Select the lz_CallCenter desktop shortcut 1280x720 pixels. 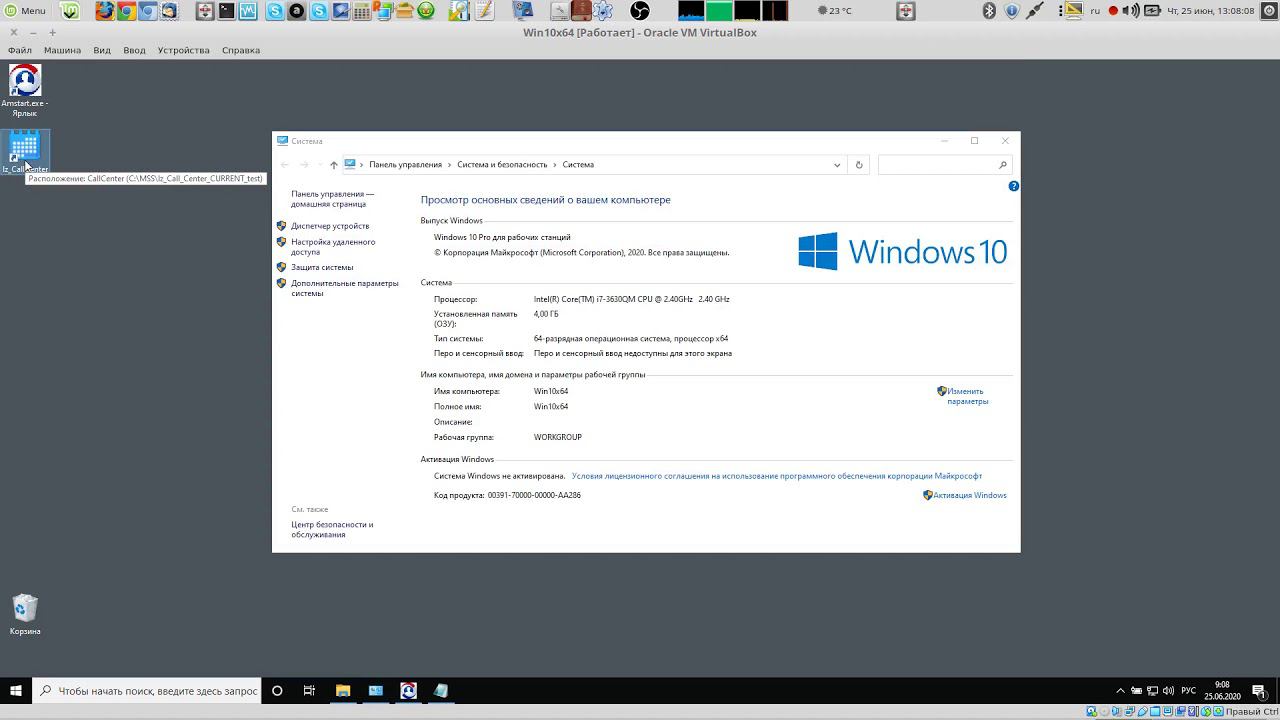point(25,152)
